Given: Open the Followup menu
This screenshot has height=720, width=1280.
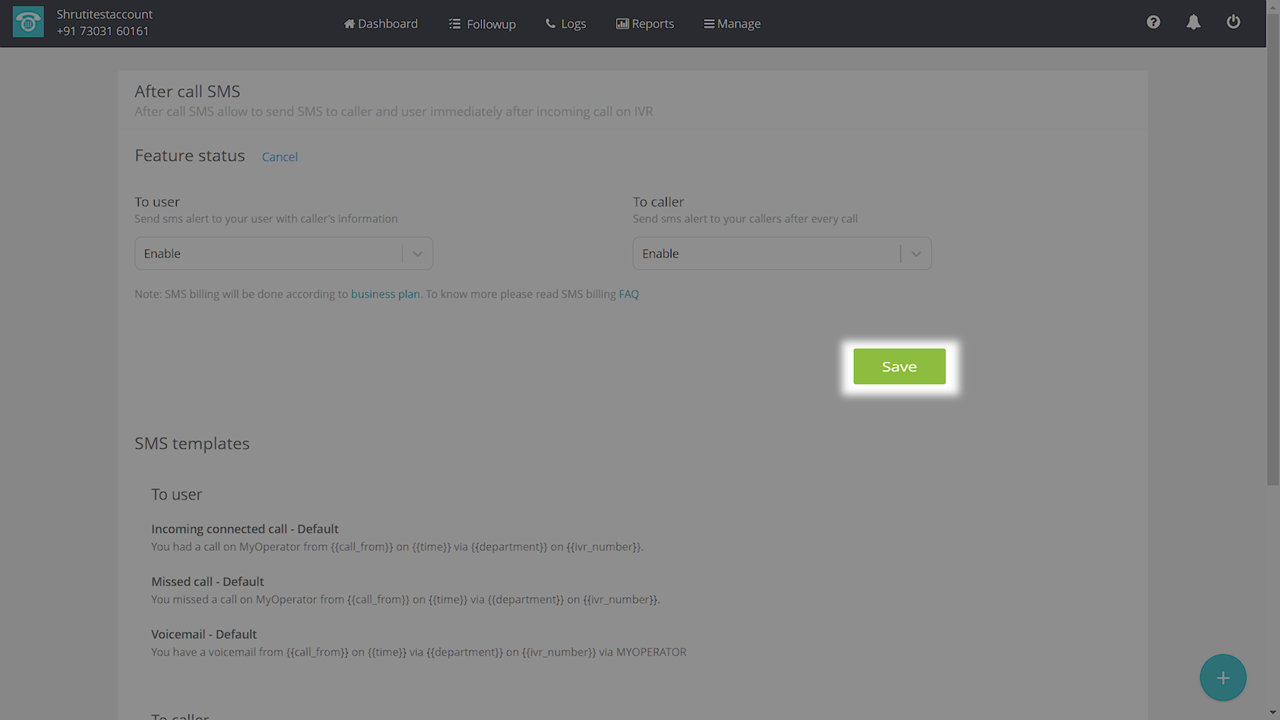Looking at the screenshot, I should click(482, 23).
